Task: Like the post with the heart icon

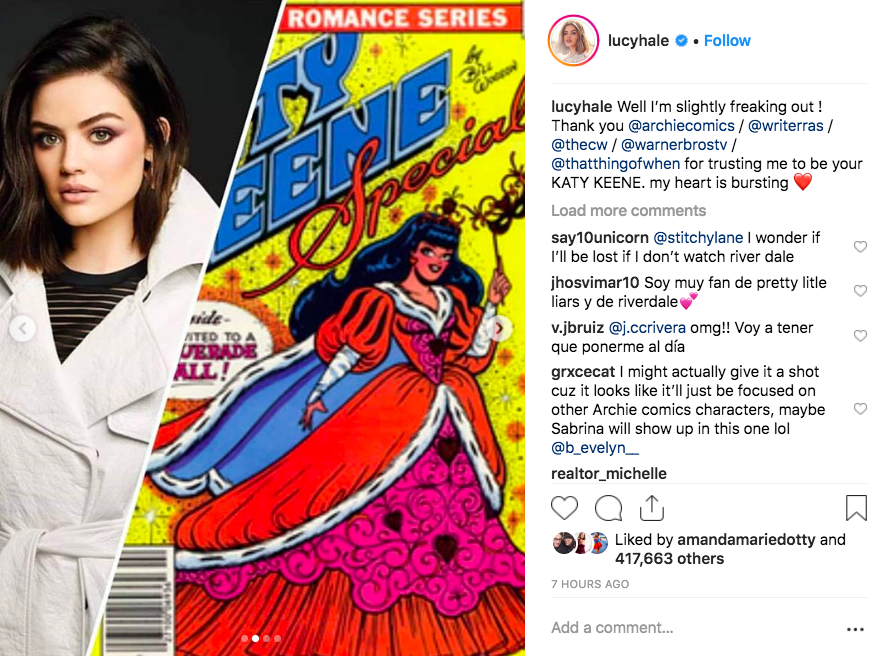Action: [x=564, y=508]
